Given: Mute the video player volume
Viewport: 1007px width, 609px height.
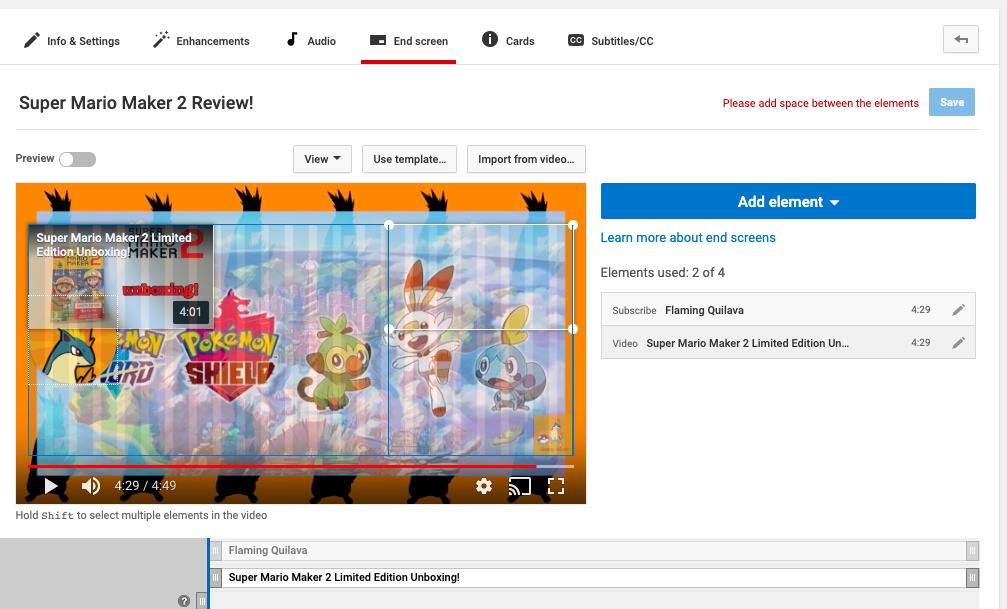Looking at the screenshot, I should click(x=91, y=486).
